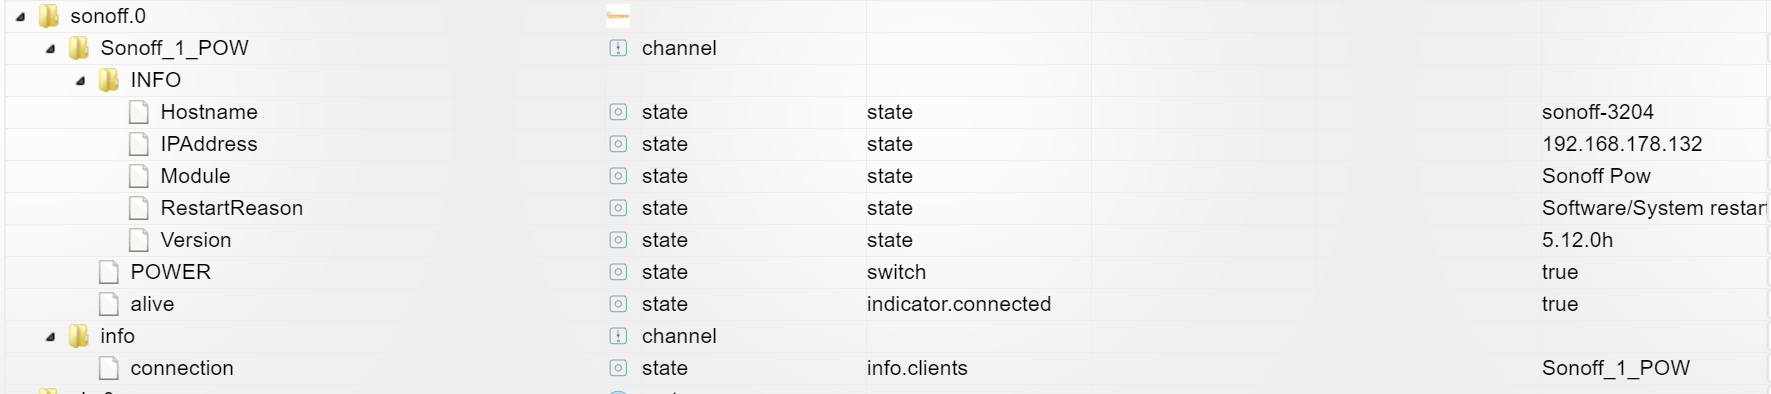
Task: Select the Version tree item
Action: click(195, 240)
